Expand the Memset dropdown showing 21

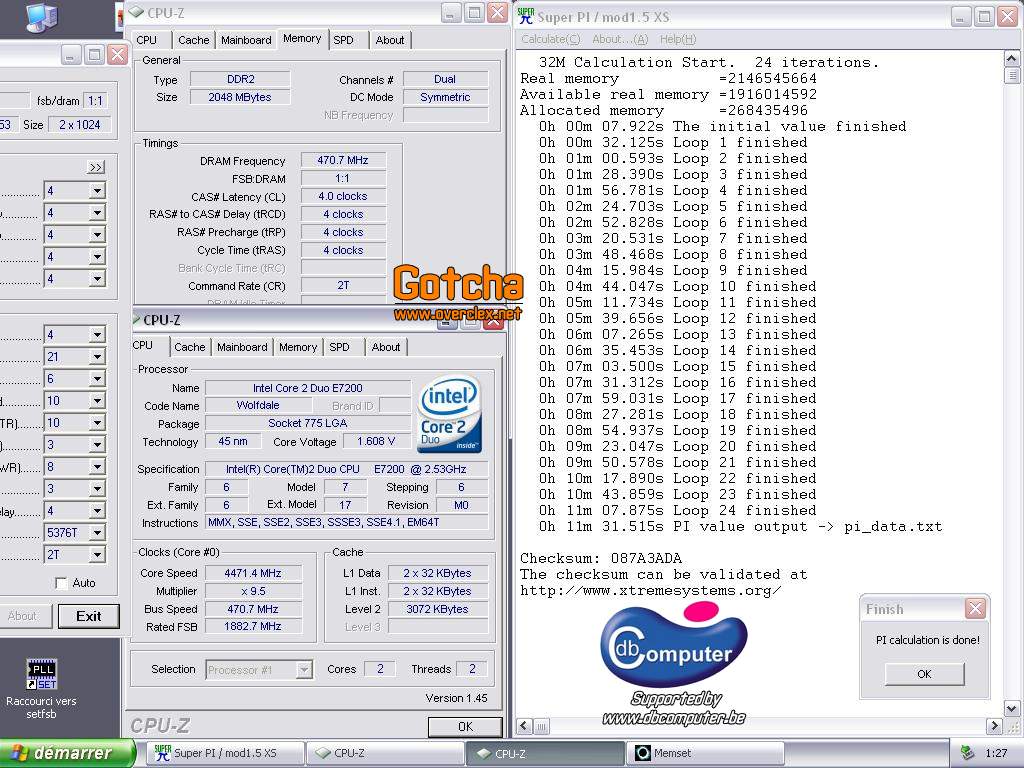pyautogui.click(x=97, y=357)
